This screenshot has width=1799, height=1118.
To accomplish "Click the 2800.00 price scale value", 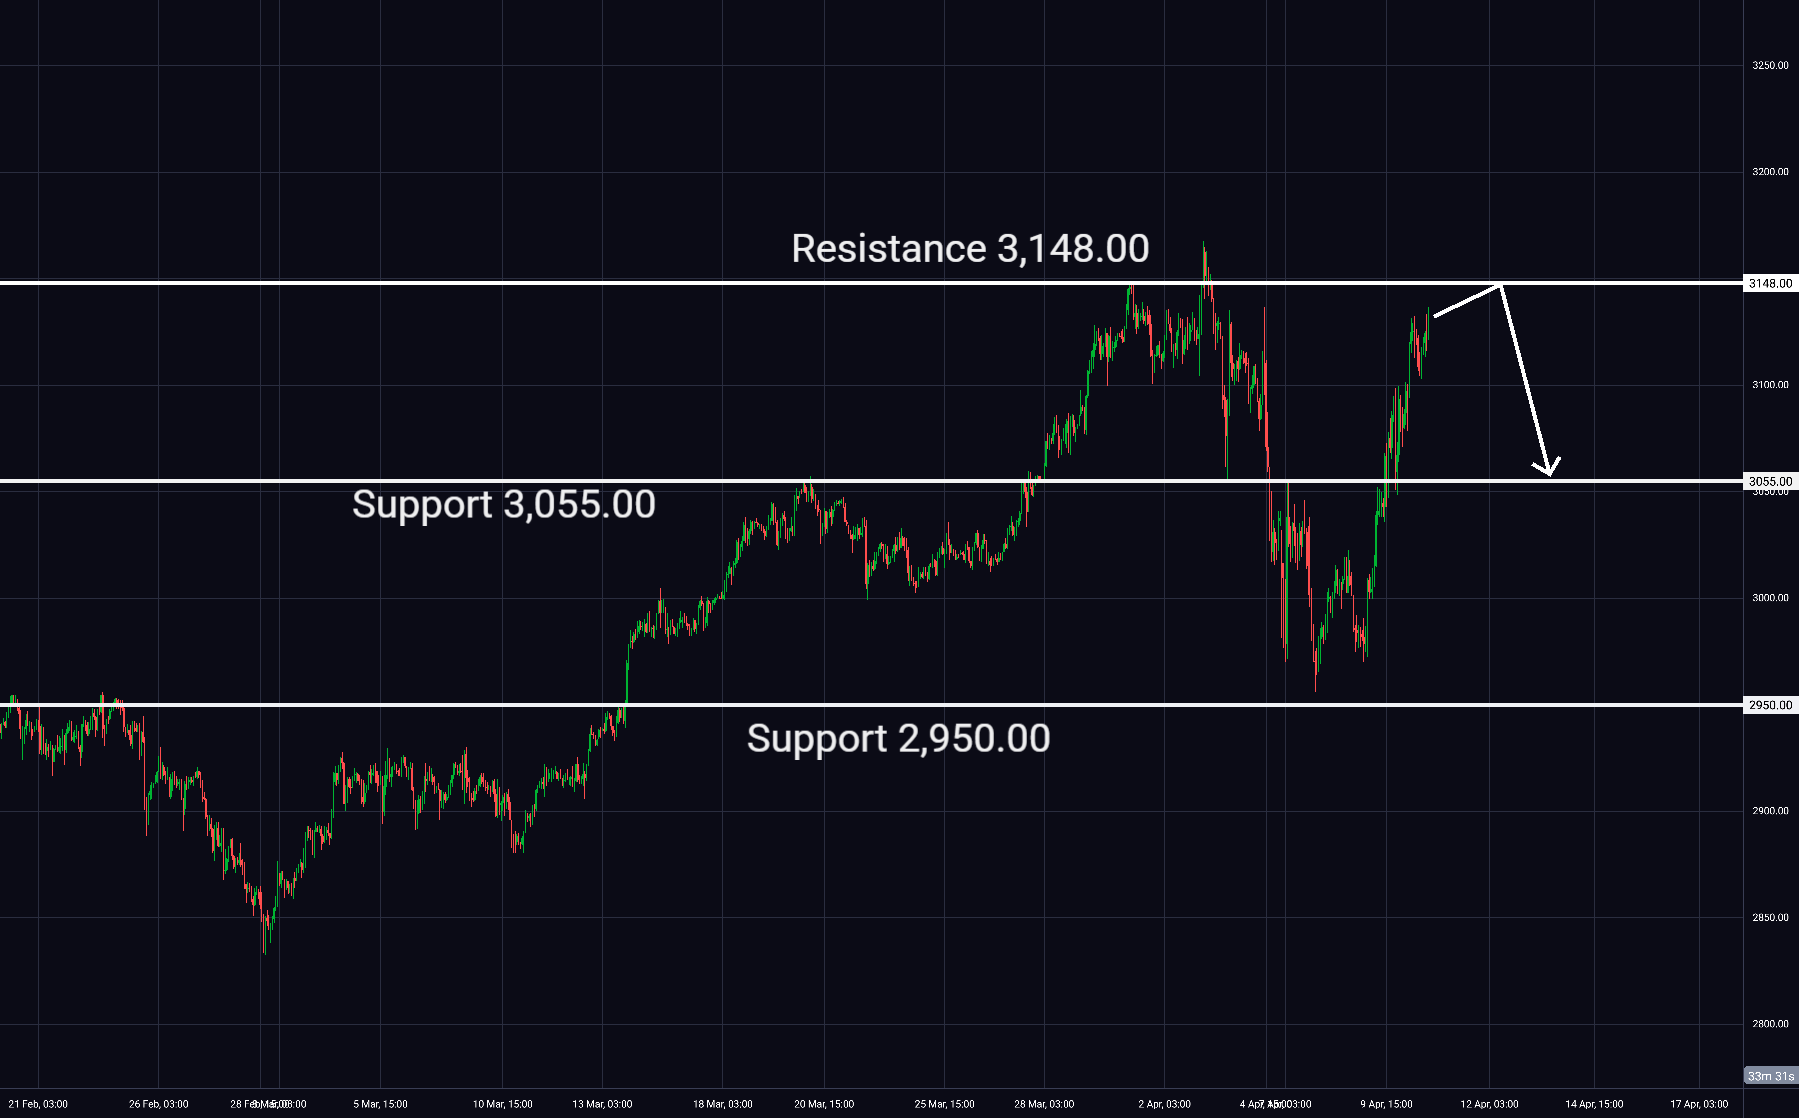I will click(1770, 1024).
